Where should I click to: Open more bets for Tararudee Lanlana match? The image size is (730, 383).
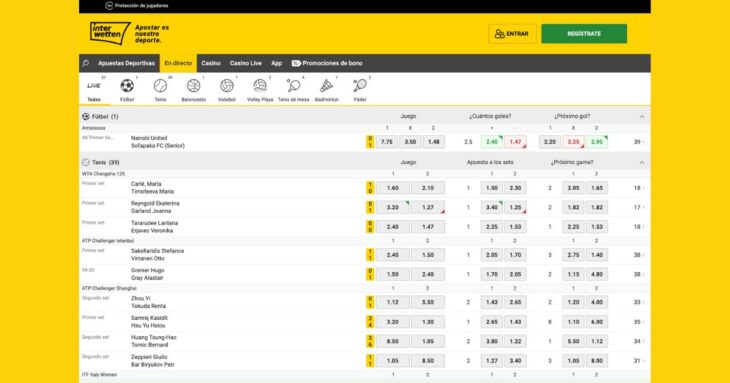[639, 227]
